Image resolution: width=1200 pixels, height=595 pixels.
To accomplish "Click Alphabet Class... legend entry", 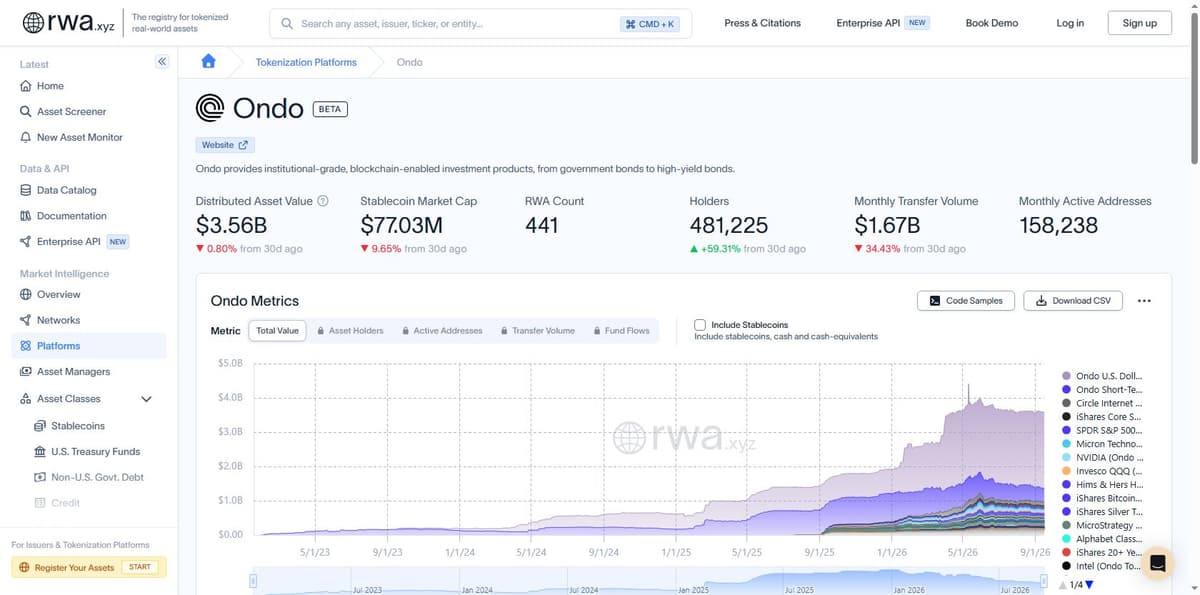I will [1101, 539].
